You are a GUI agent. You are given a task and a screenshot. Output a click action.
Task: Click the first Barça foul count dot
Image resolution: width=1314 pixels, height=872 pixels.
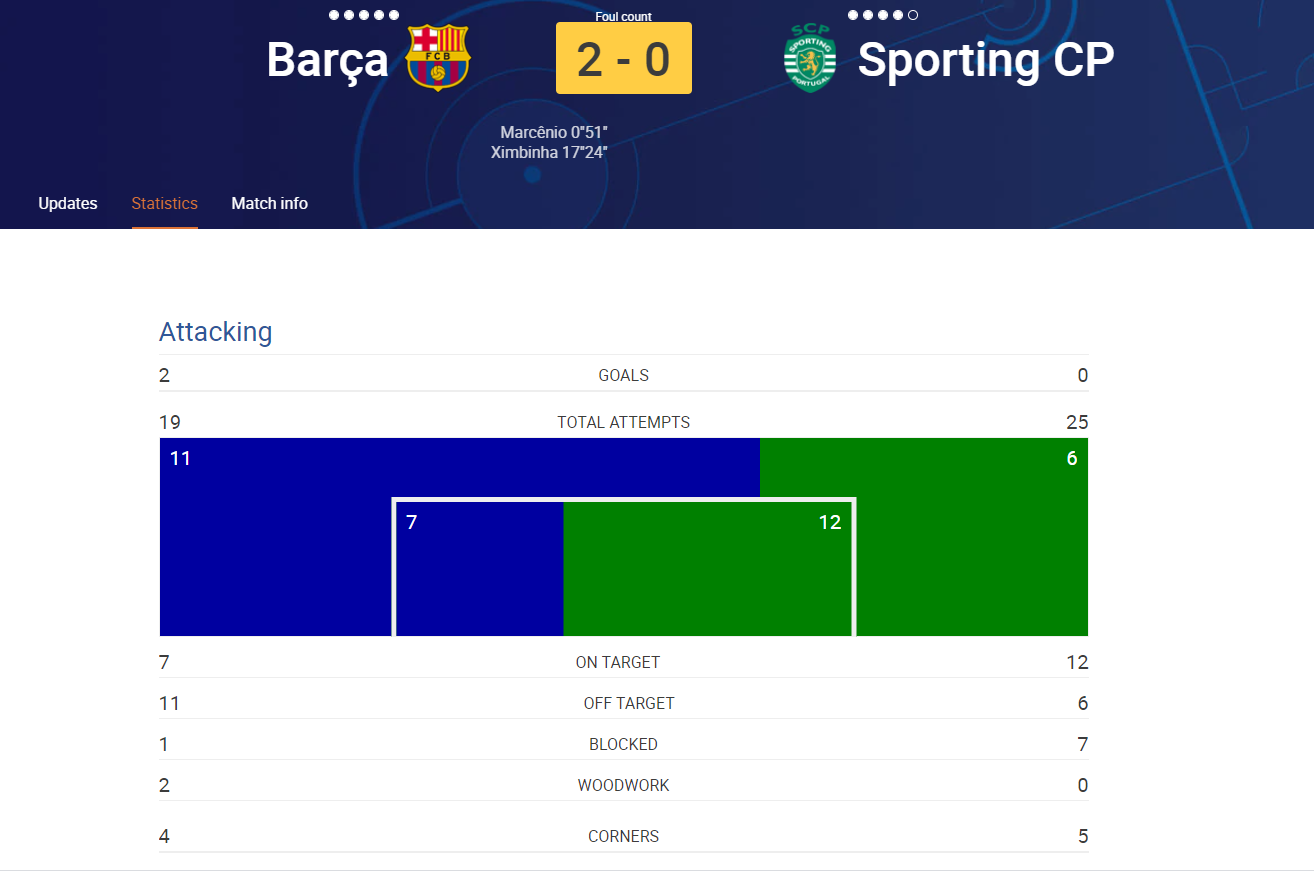pos(334,15)
